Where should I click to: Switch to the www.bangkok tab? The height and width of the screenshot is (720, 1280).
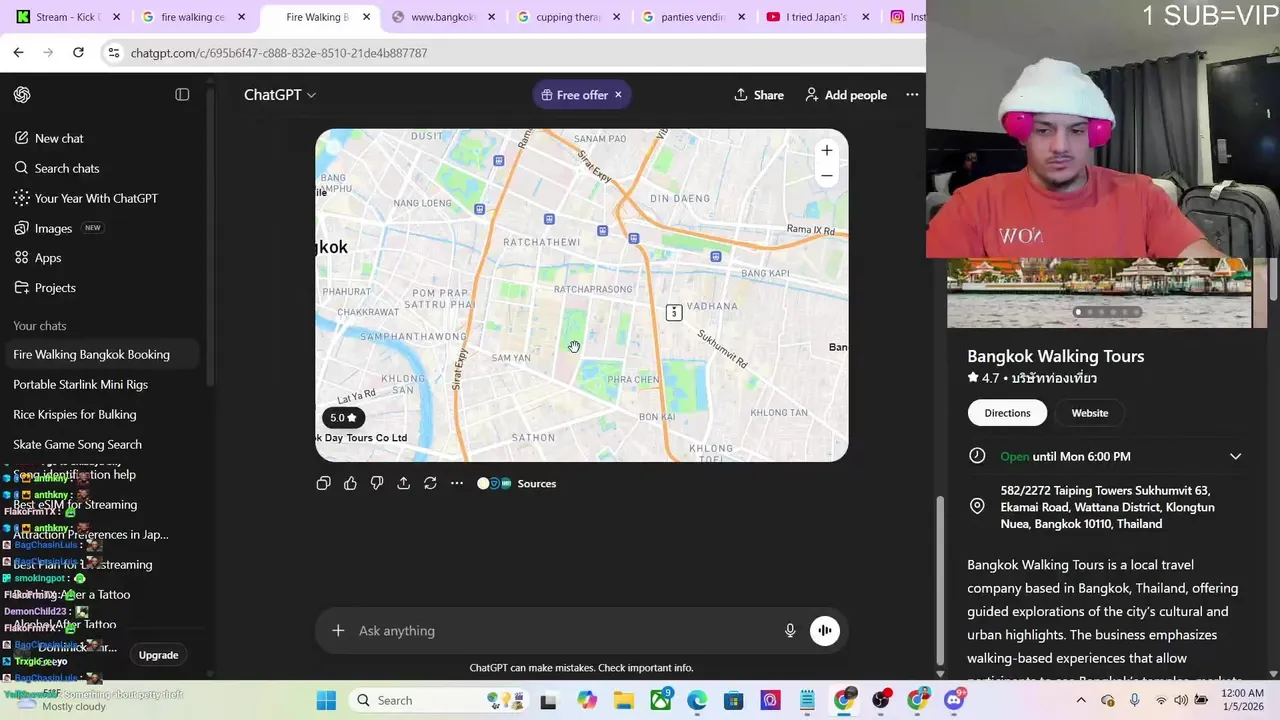pyautogui.click(x=443, y=17)
